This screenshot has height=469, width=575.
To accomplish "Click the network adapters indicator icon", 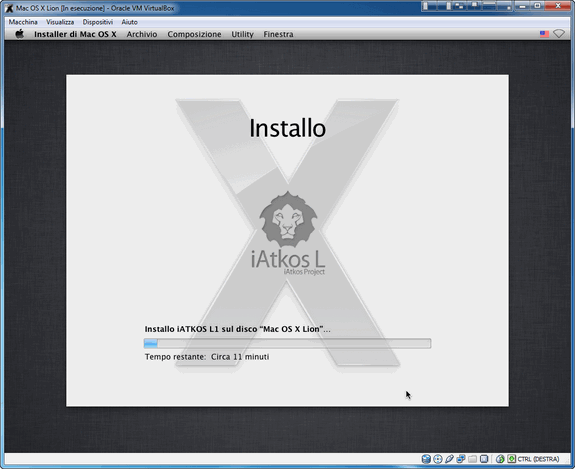I will [461, 459].
